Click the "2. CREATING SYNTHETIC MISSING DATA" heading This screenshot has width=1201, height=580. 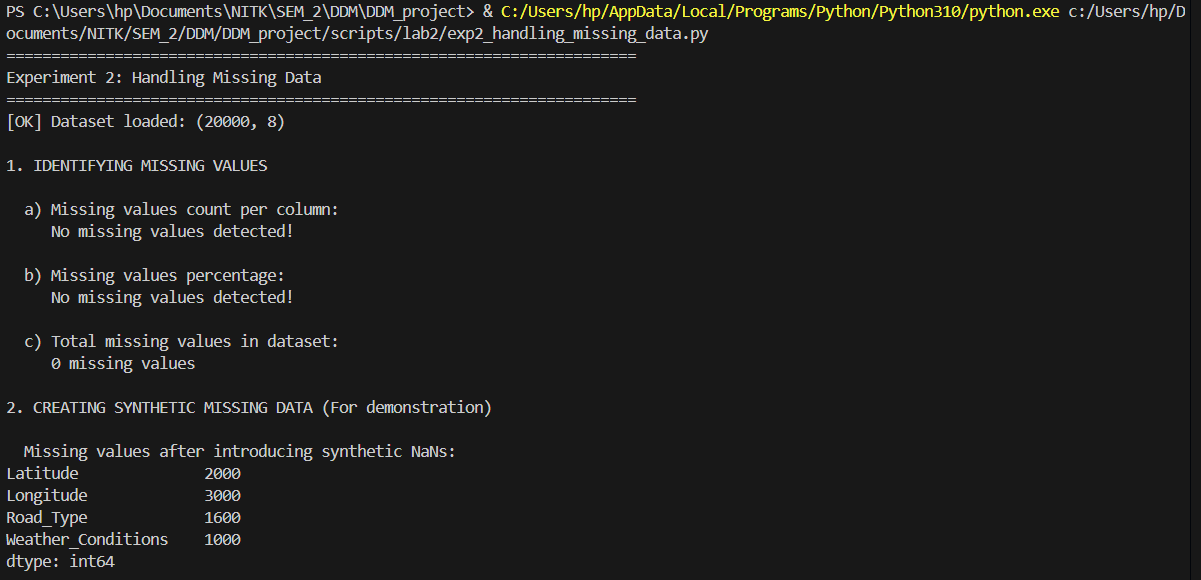coord(249,408)
